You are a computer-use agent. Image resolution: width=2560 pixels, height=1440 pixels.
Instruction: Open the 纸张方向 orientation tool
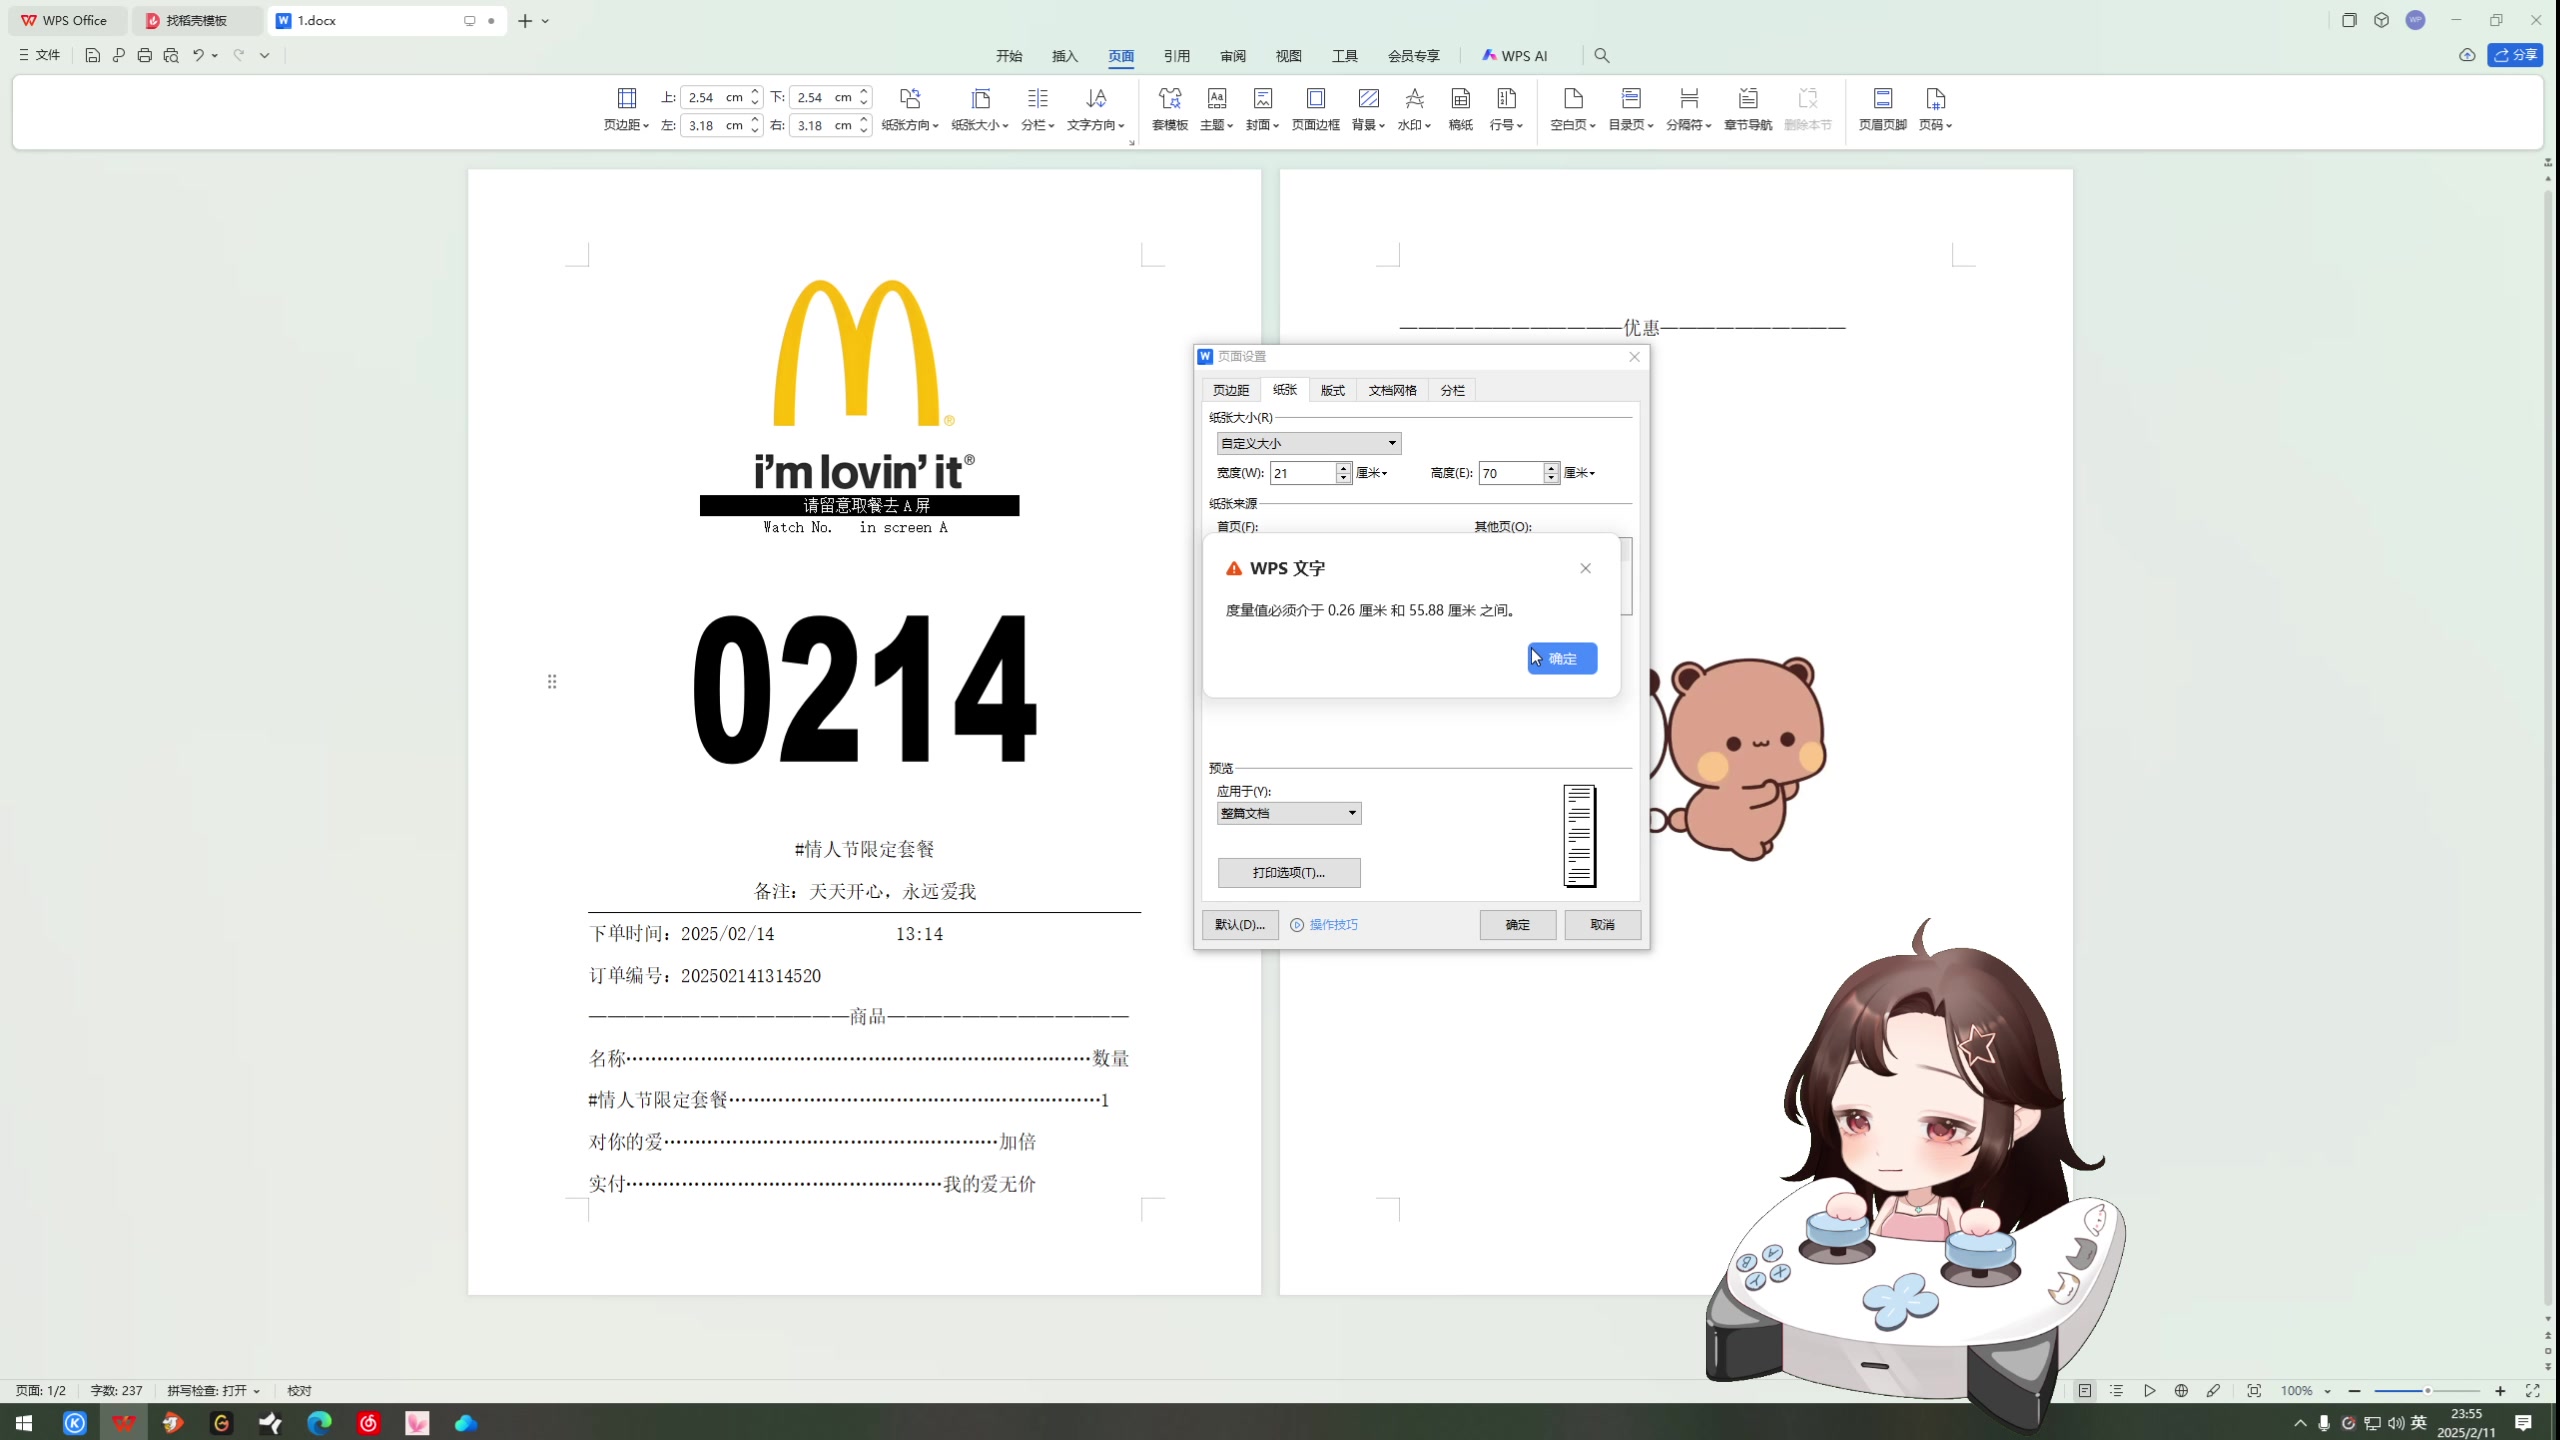coord(909,109)
